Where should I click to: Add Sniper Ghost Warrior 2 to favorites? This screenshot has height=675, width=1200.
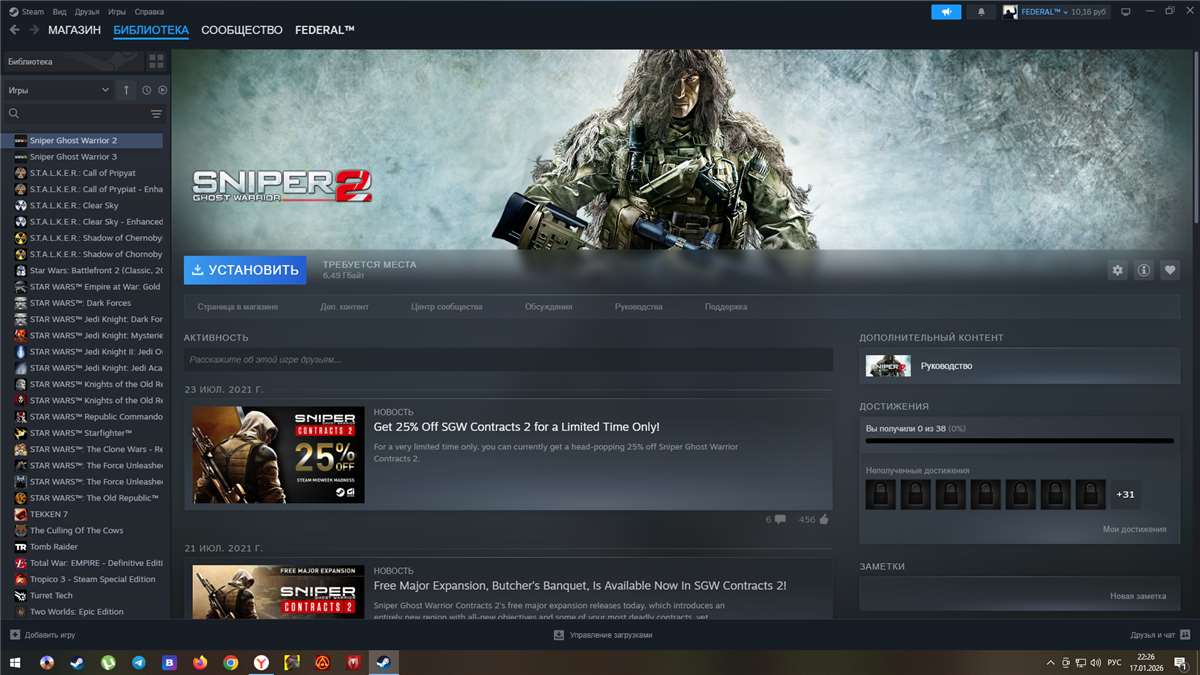coord(1169,270)
